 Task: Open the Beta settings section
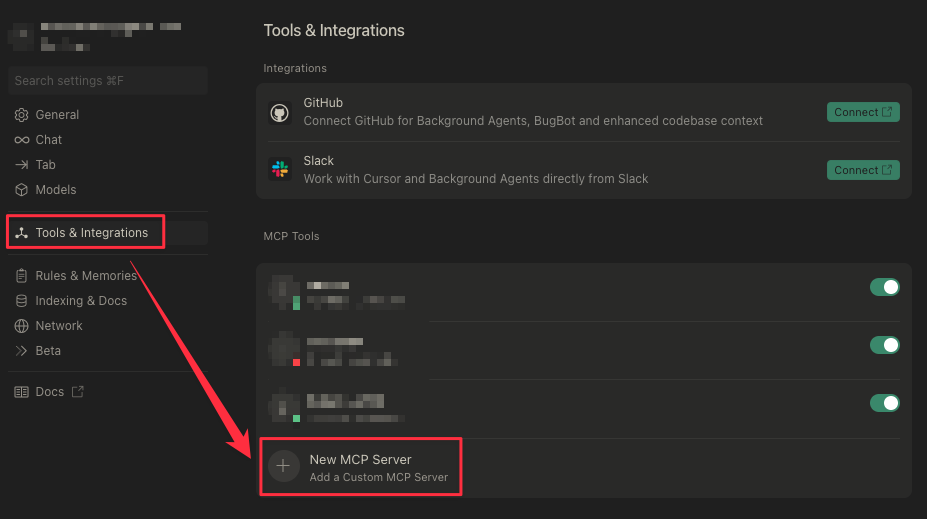coord(48,351)
